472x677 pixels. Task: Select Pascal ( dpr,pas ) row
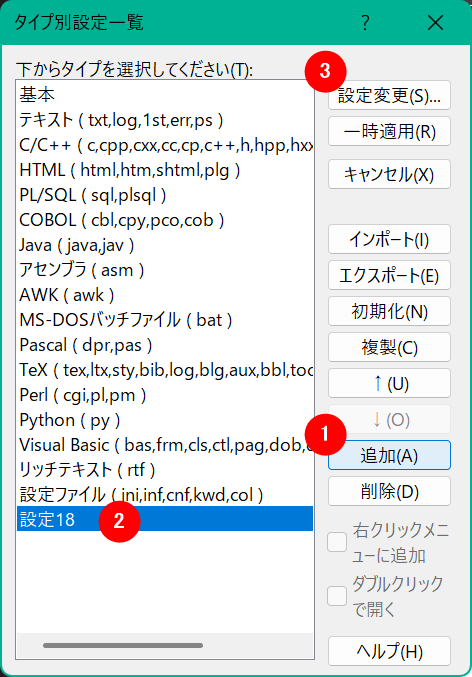165,345
